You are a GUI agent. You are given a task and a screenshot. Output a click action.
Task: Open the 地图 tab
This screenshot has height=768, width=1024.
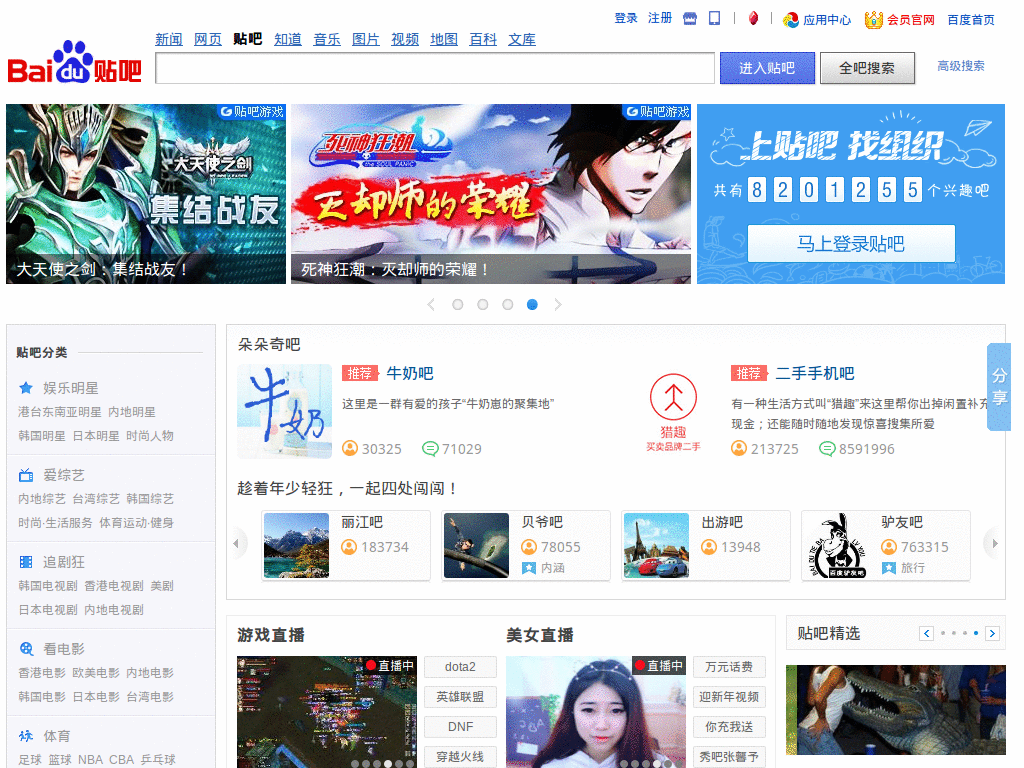444,40
